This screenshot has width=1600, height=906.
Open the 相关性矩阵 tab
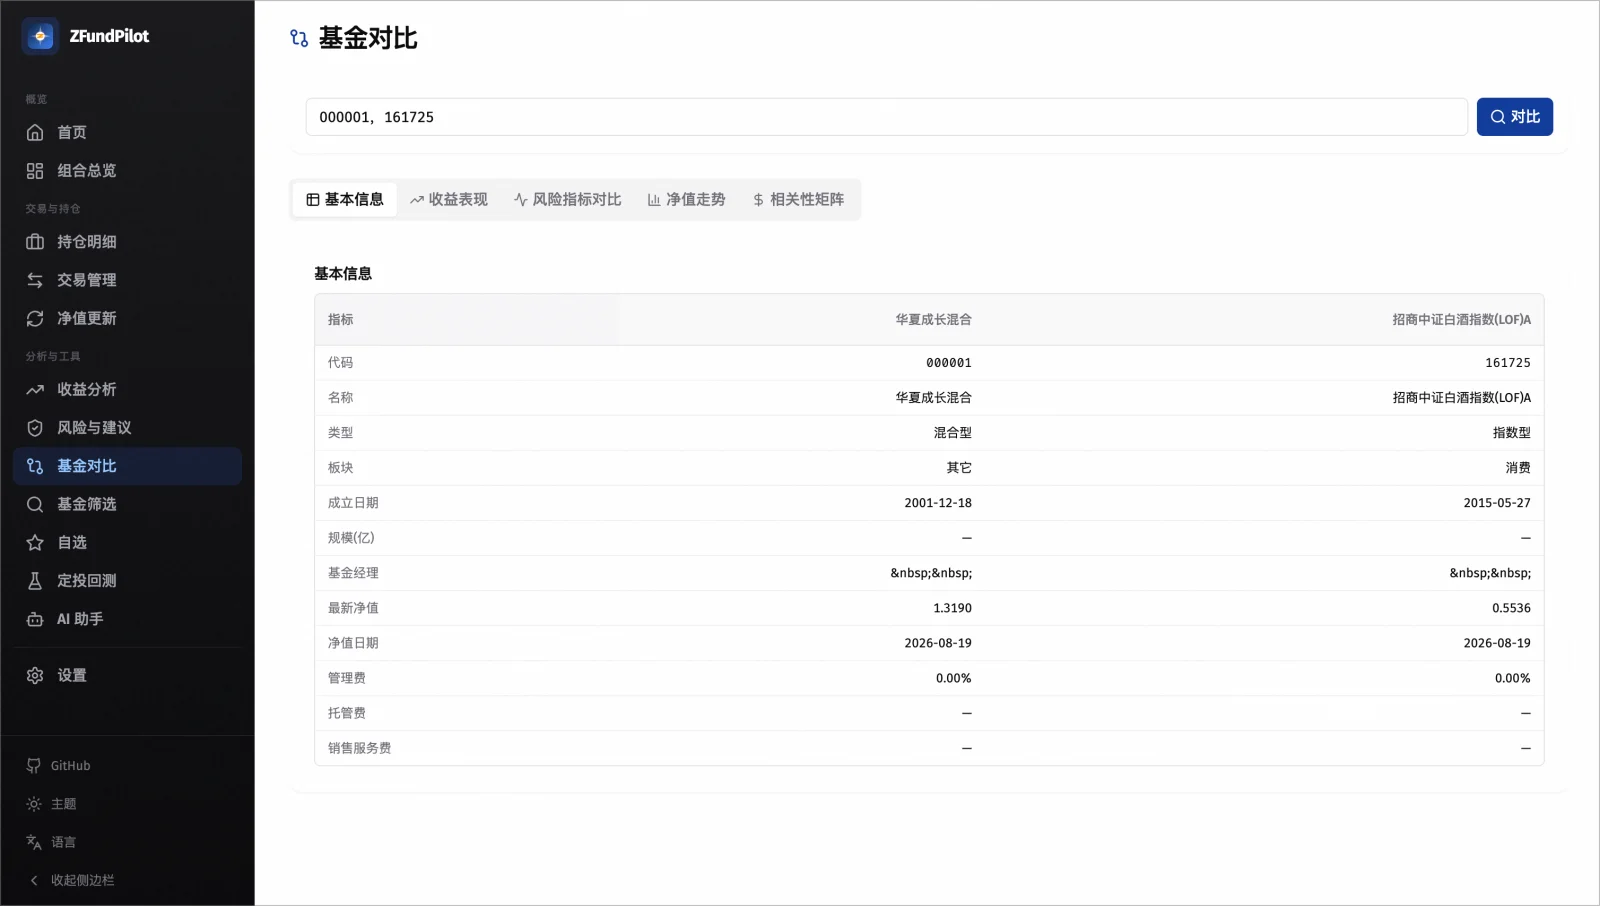tap(798, 200)
